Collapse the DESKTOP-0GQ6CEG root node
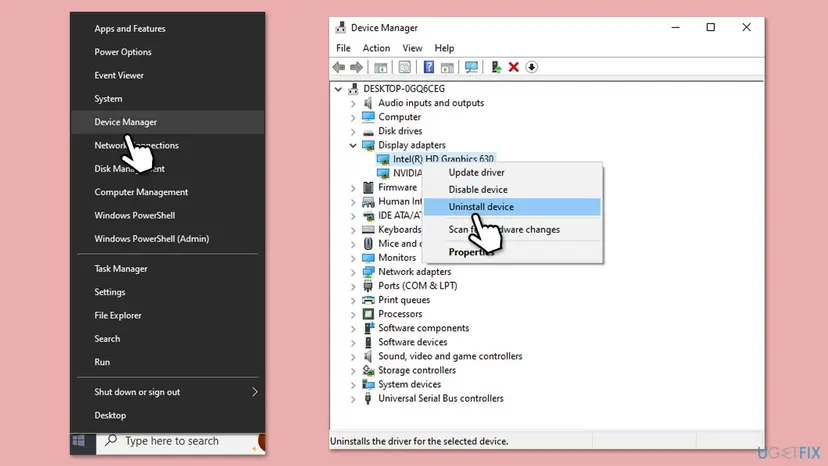Screen dimensions: 828x466 pos(338,89)
